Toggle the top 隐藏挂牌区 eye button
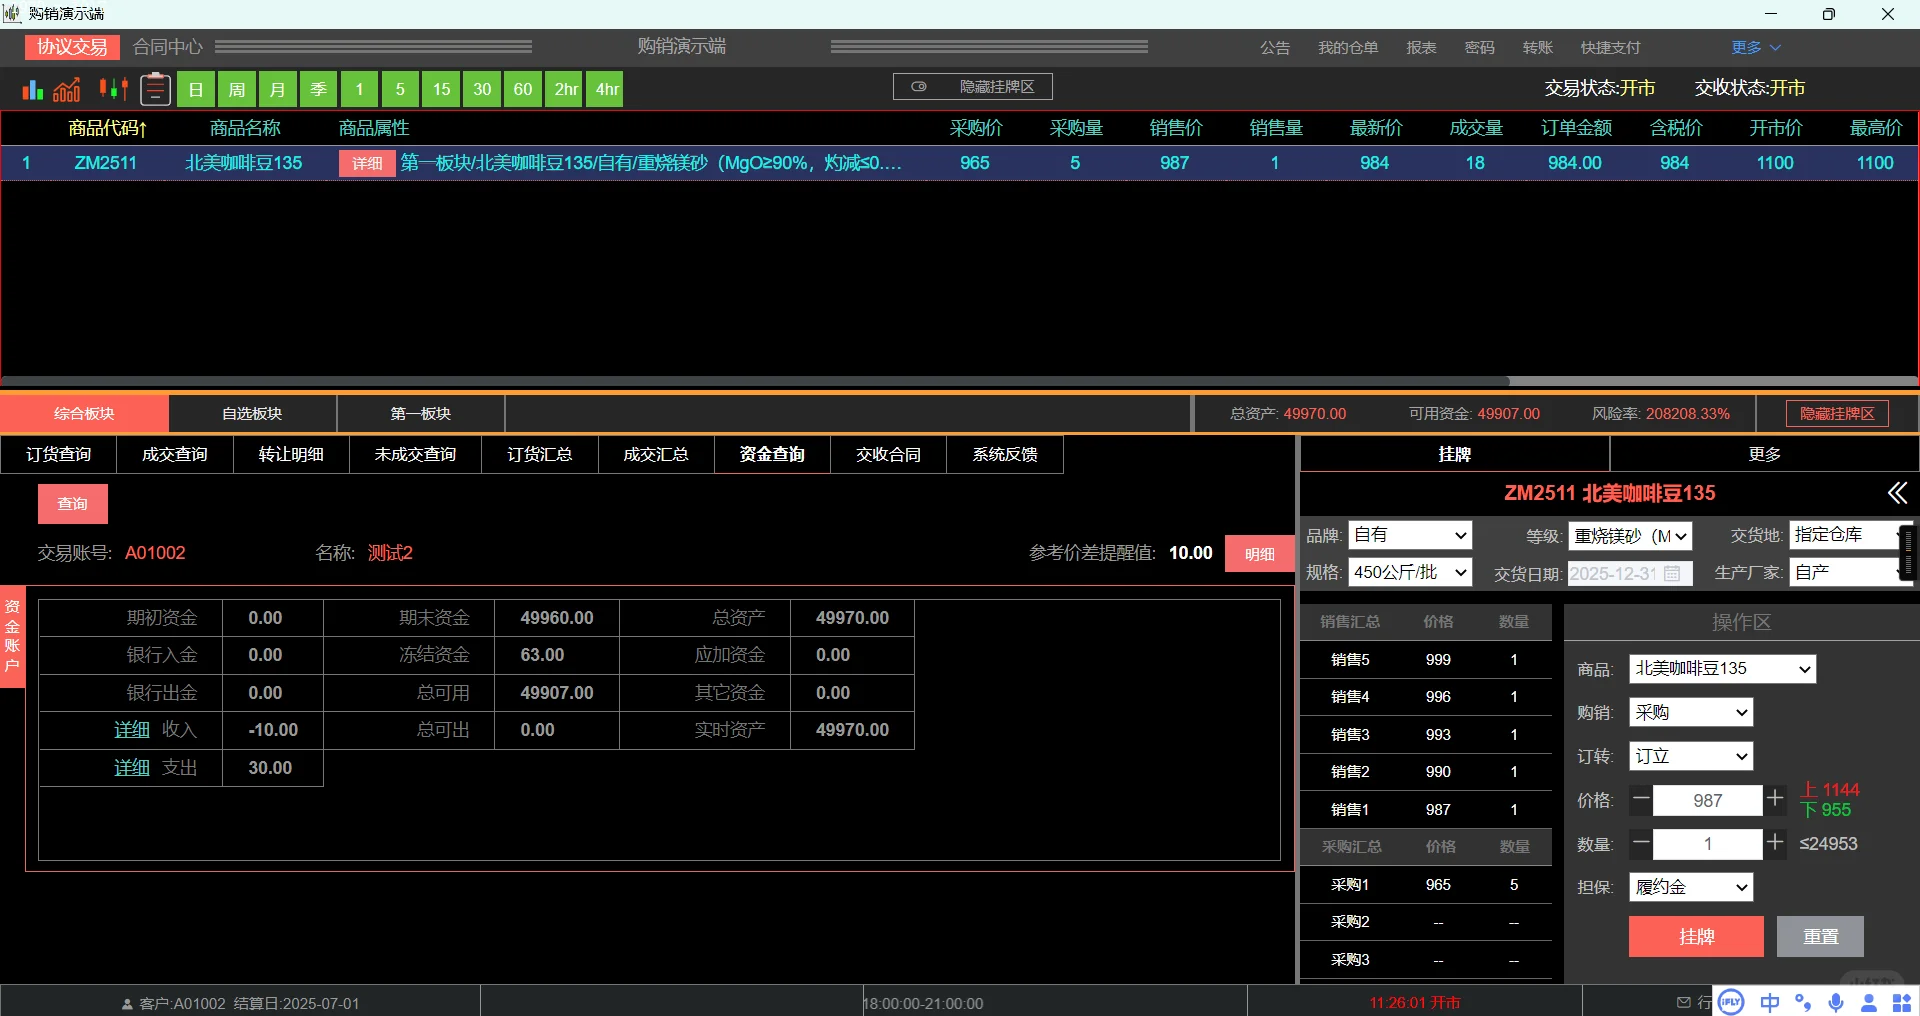The width and height of the screenshot is (1920, 1016). [972, 87]
